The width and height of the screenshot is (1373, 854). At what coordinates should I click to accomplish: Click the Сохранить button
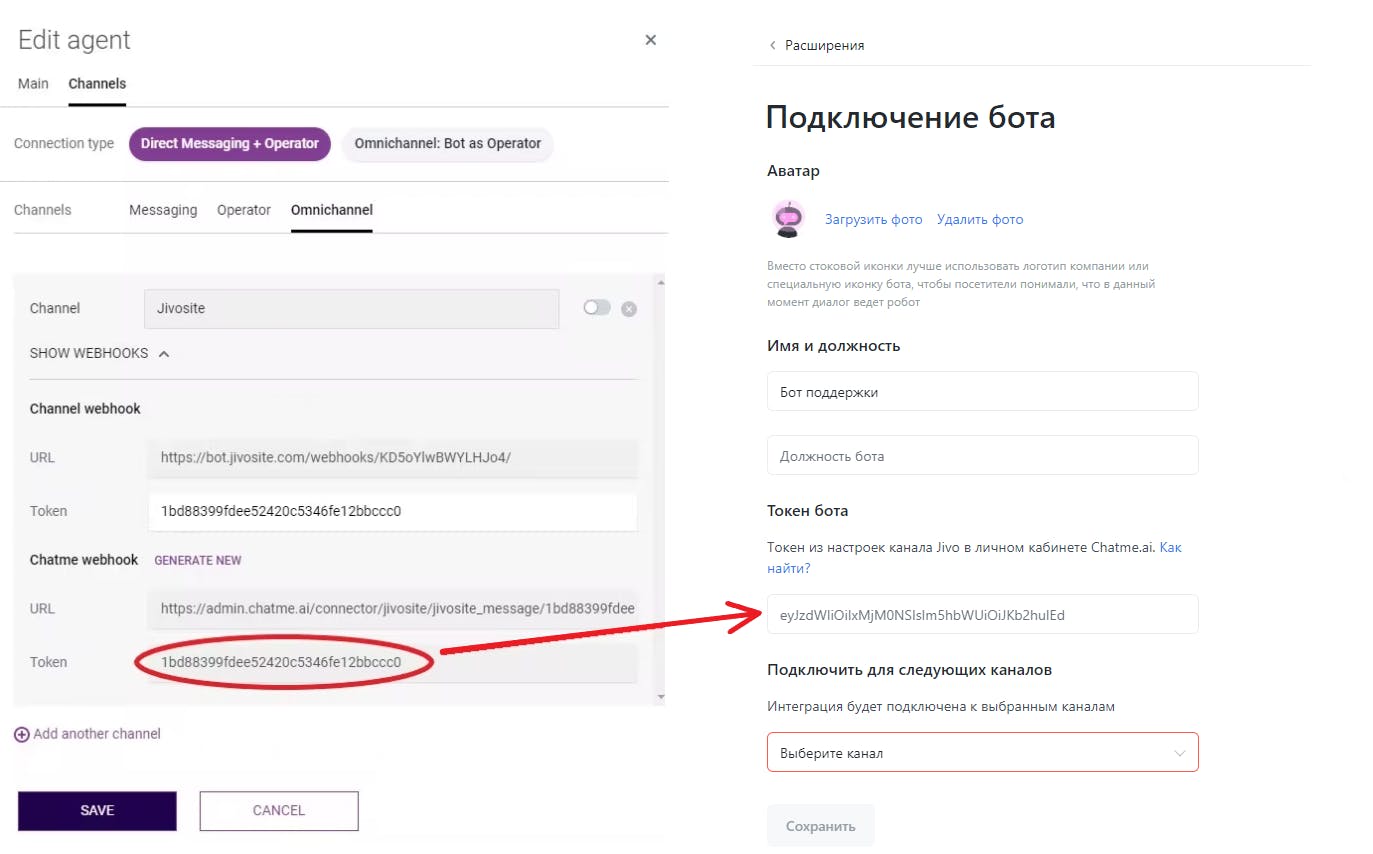(820, 825)
